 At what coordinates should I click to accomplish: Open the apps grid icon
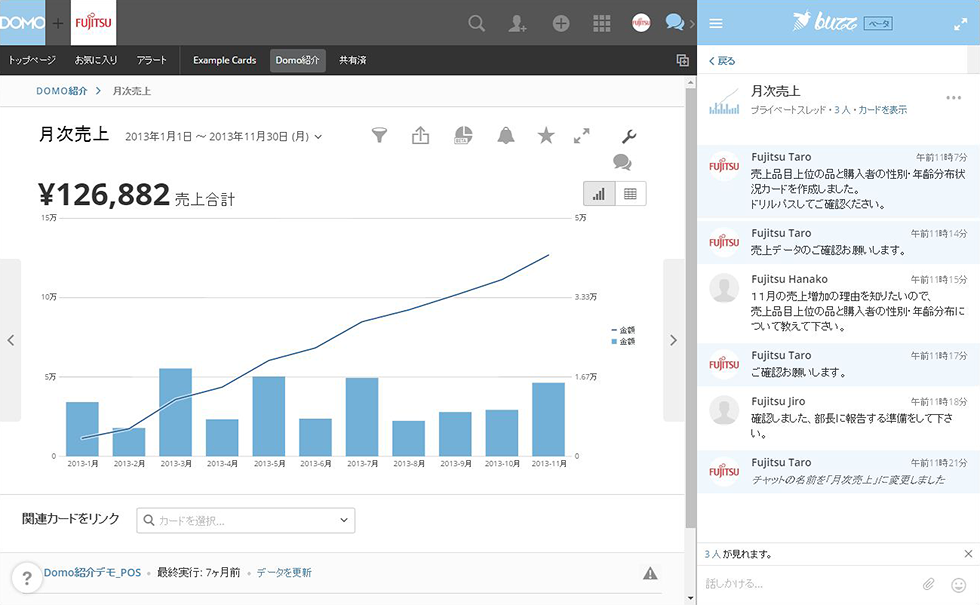click(601, 24)
